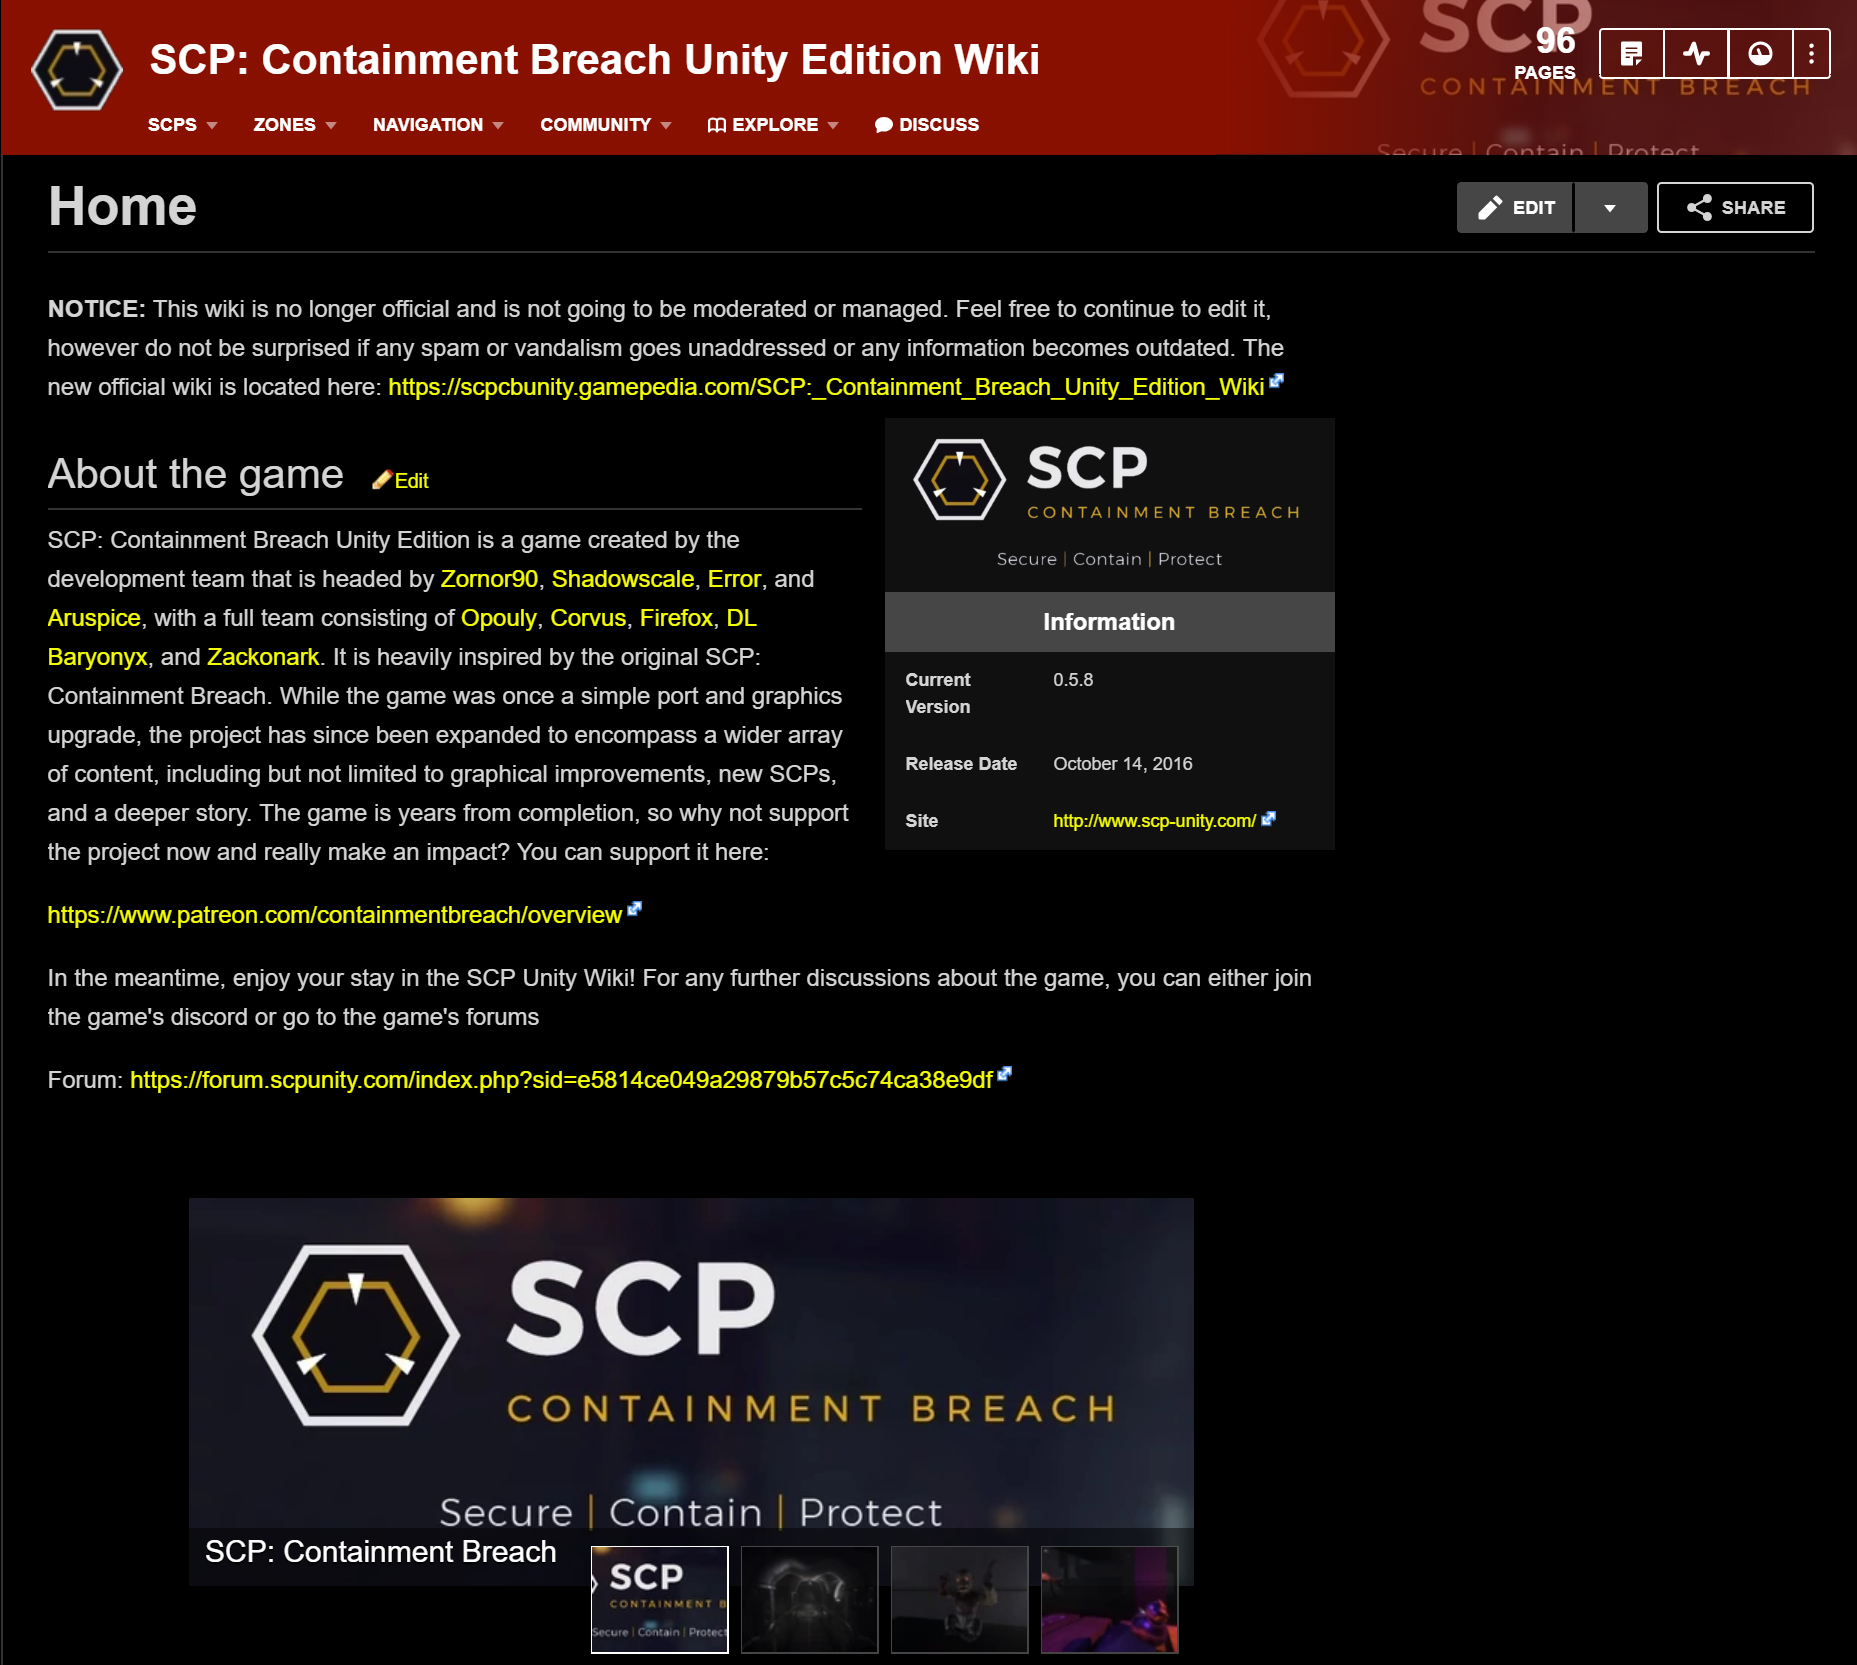Screen dimensions: 1857x1665
Task: Open the DISCUSS nav item
Action: pyautogui.click(x=927, y=125)
